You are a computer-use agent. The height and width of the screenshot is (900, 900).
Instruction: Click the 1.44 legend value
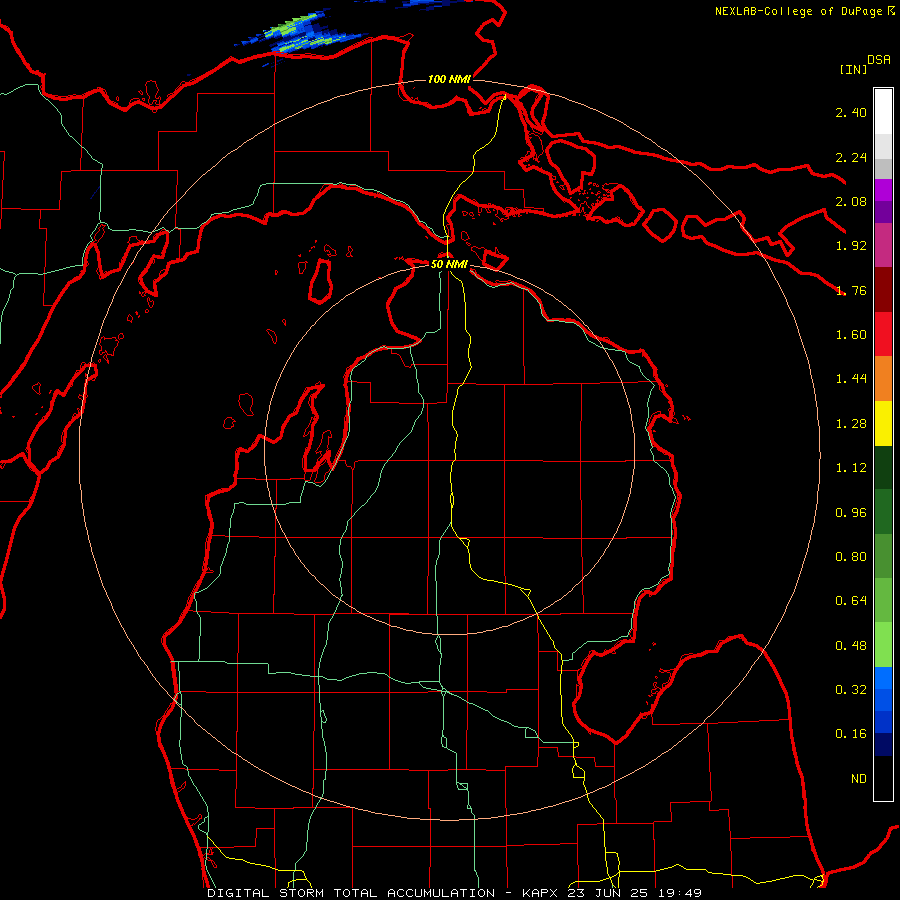[x=851, y=379]
